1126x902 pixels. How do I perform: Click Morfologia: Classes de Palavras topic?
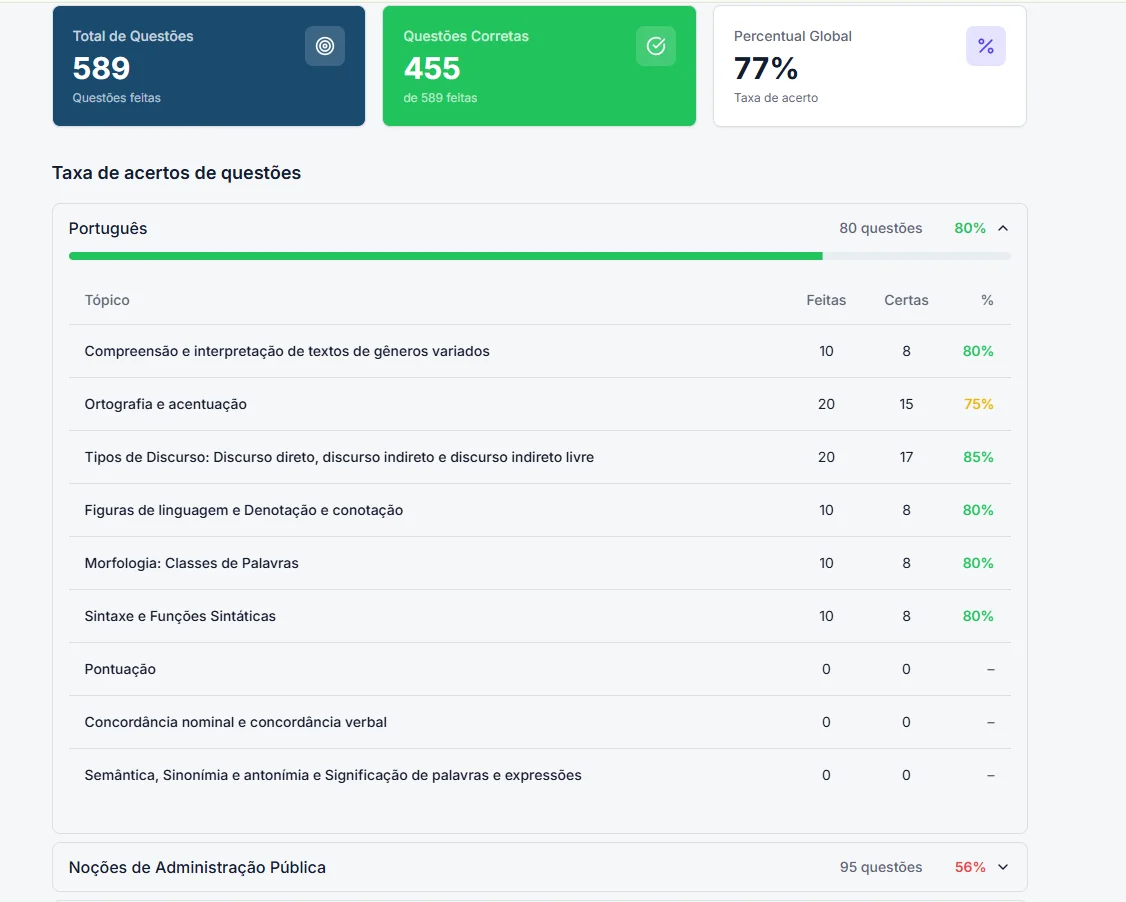point(192,563)
